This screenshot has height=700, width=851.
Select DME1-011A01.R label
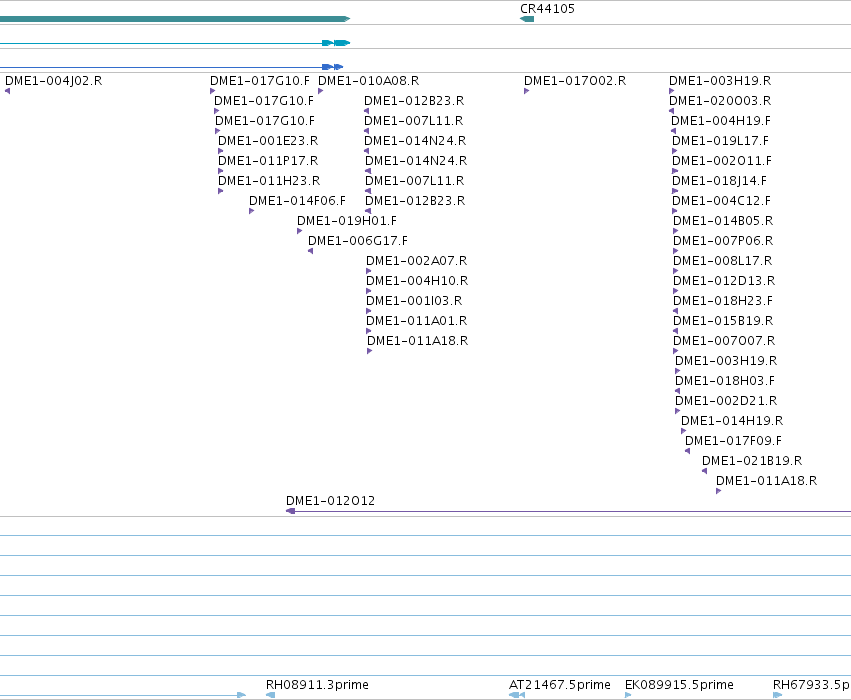[417, 321]
